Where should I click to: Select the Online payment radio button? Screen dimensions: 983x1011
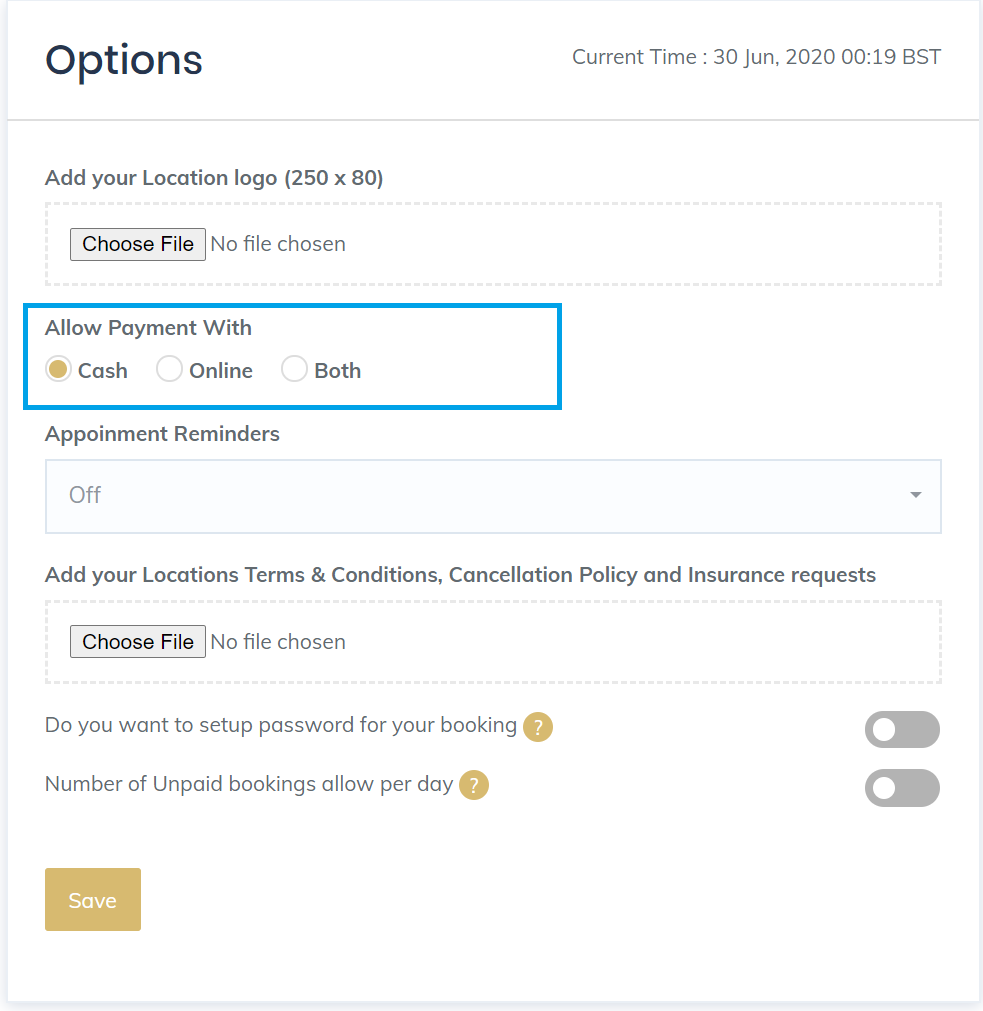pos(169,369)
